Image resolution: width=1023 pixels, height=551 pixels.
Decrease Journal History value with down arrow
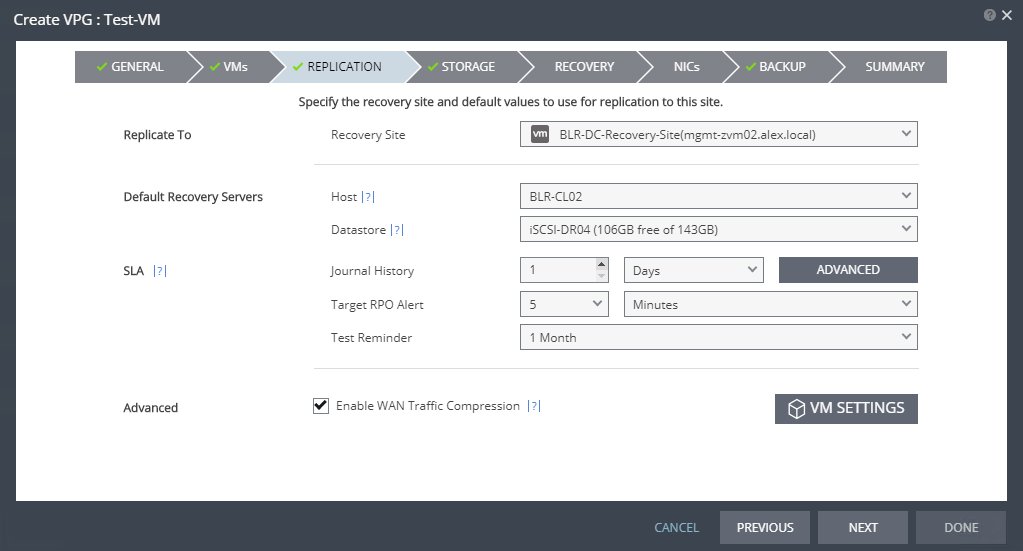click(x=601, y=275)
